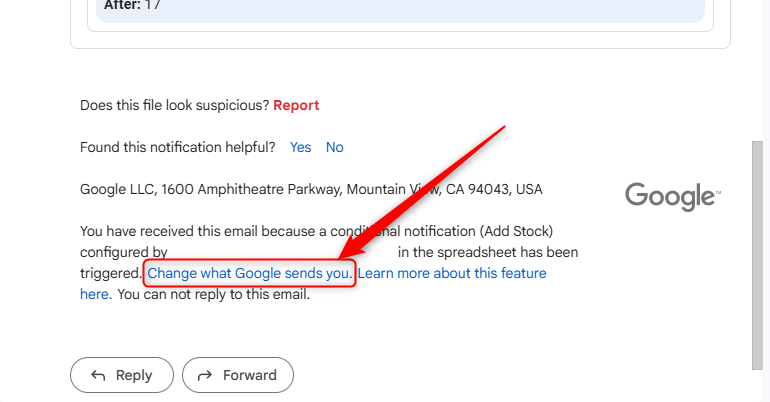Viewport: 770px width, 402px height.
Task: Click the 'here.' link text
Action: tap(96, 294)
